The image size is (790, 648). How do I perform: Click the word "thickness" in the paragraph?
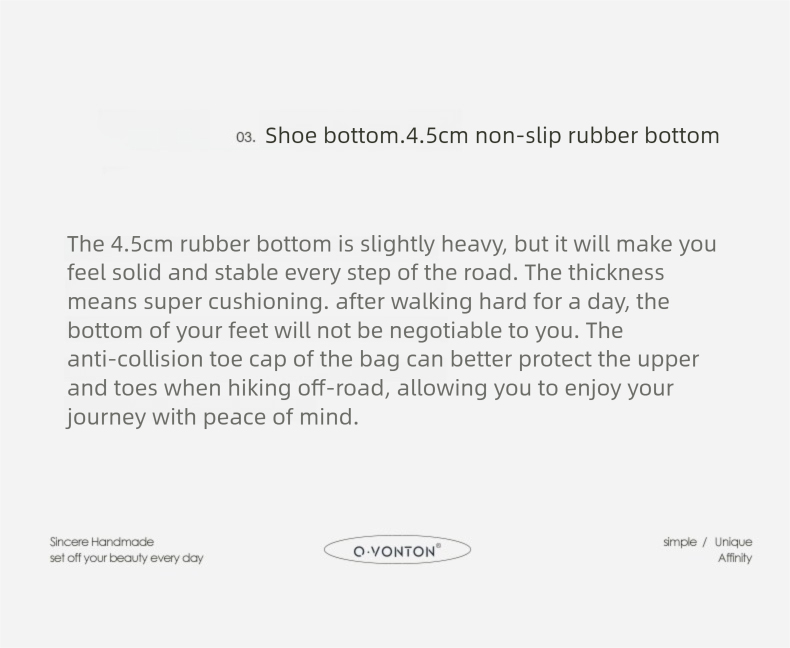[x=616, y=273]
